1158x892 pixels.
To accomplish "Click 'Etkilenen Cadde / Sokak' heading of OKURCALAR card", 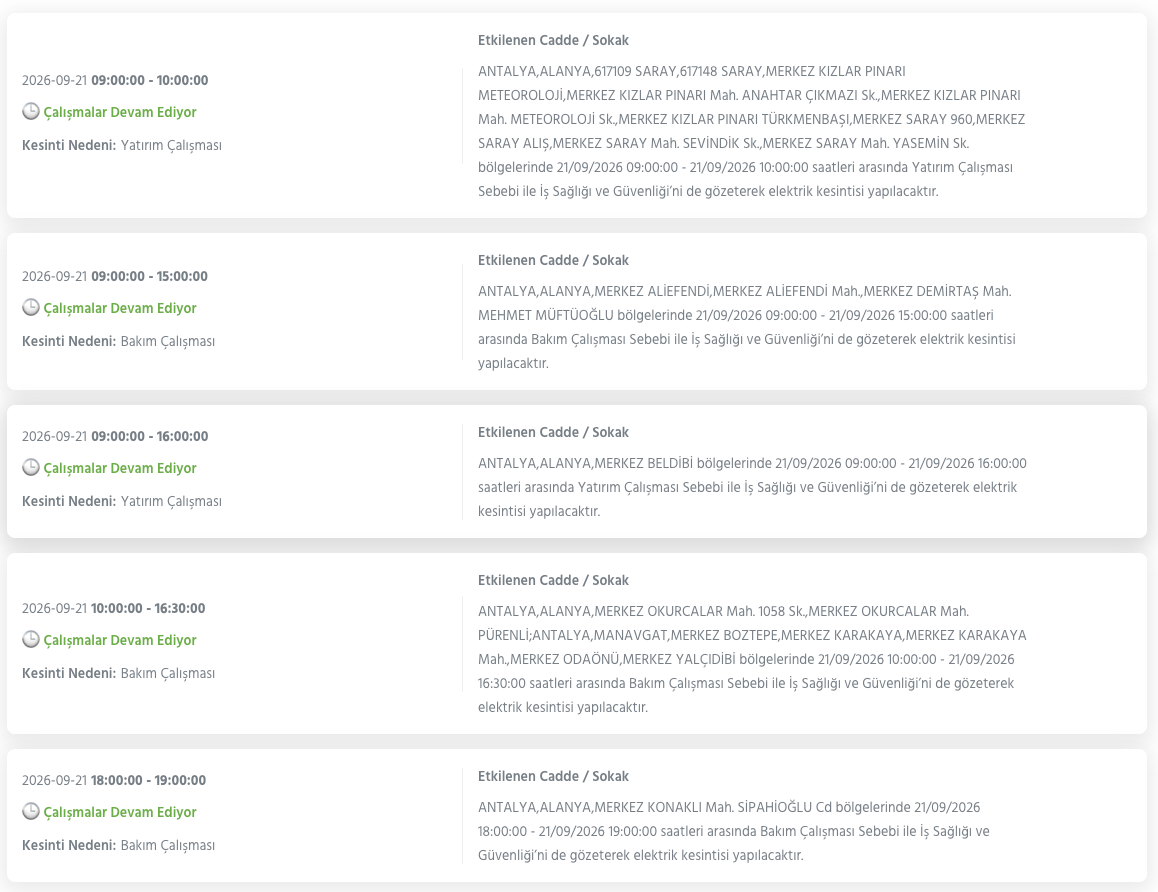I will pyautogui.click(x=553, y=580).
